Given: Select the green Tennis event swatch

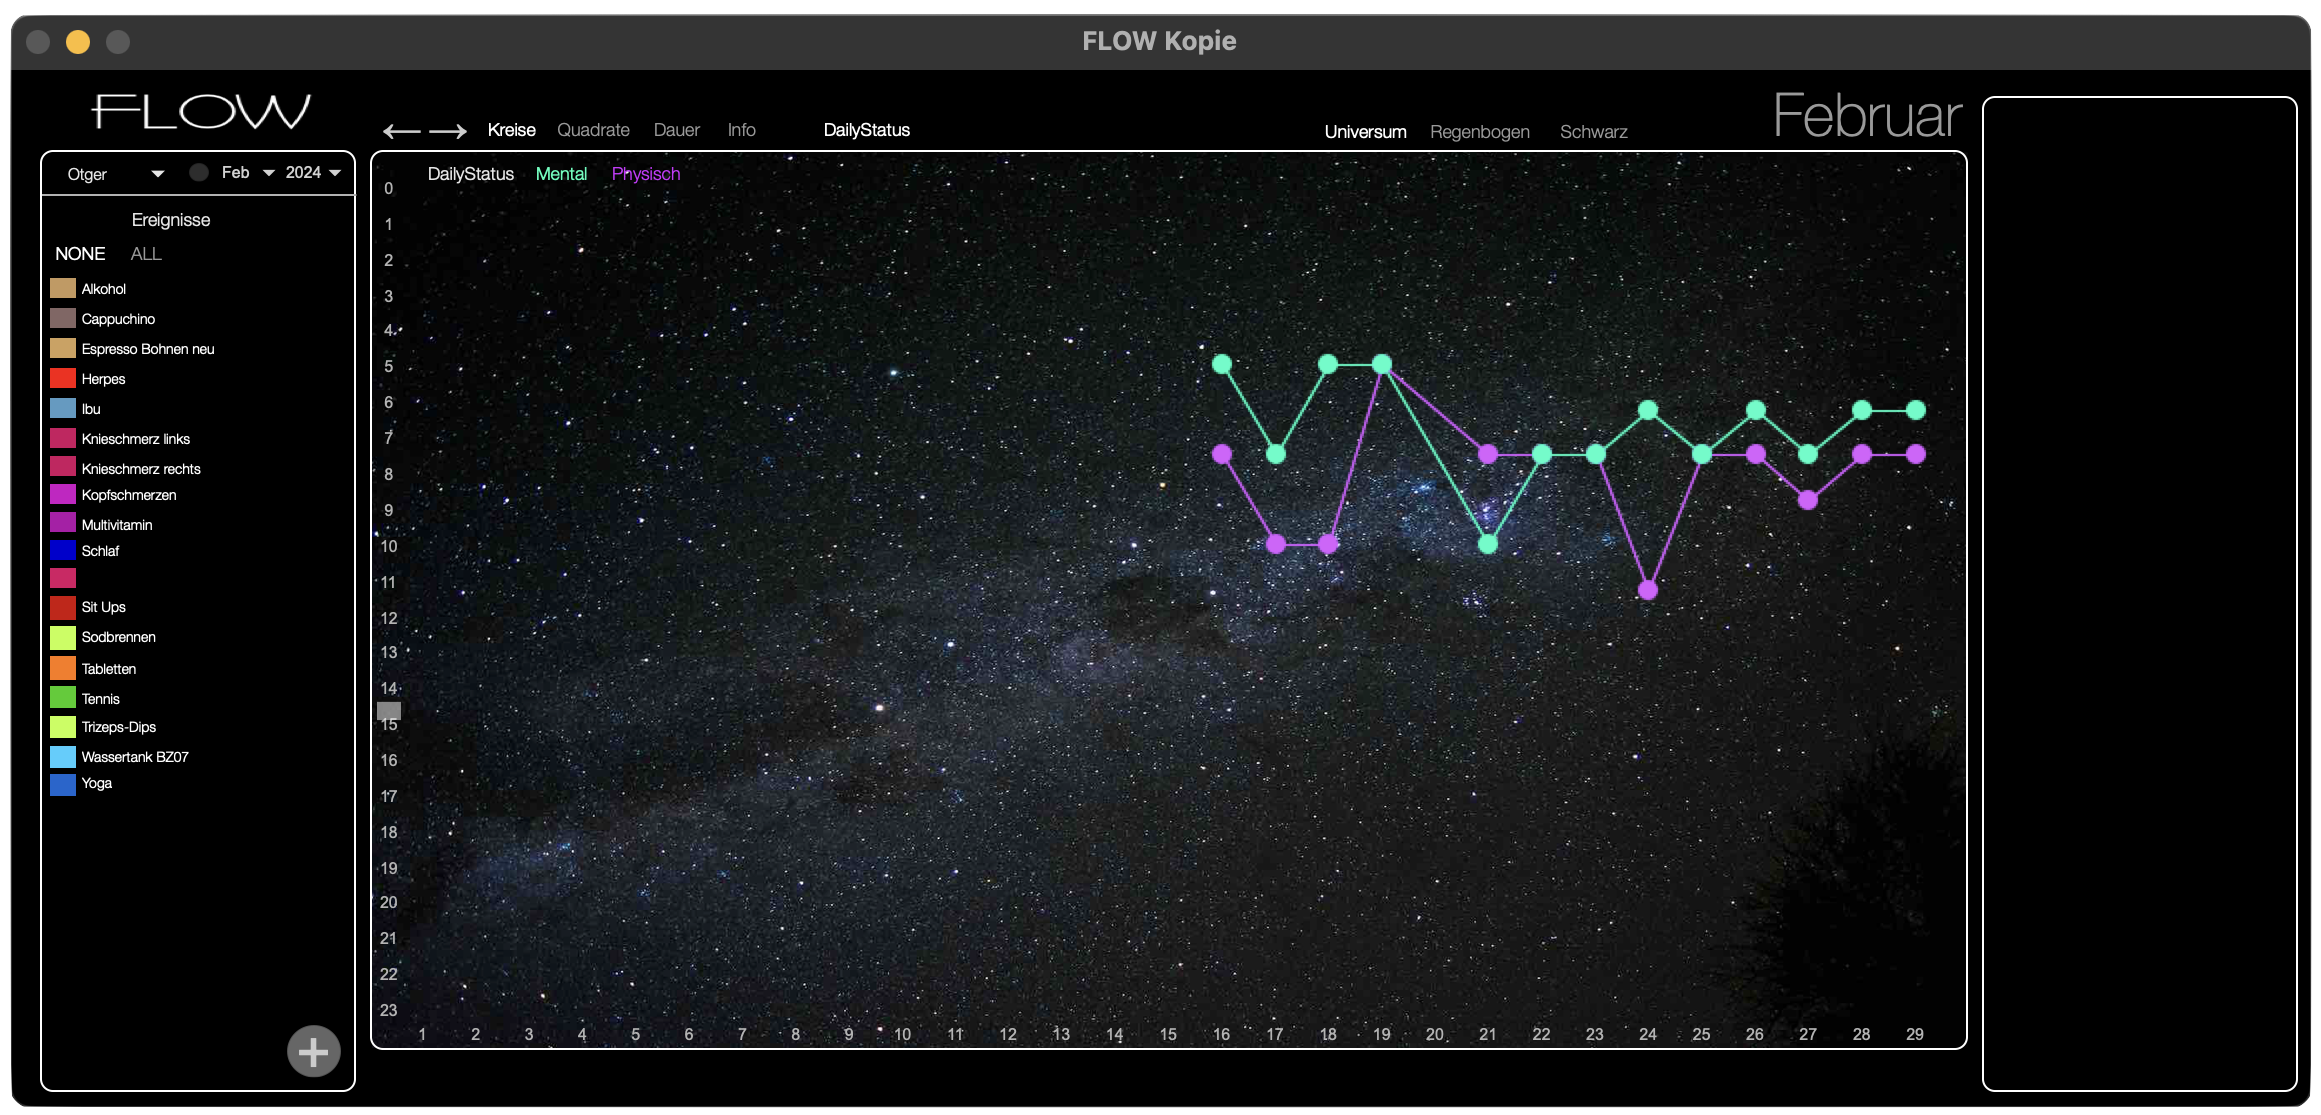Looking at the screenshot, I should click(63, 698).
